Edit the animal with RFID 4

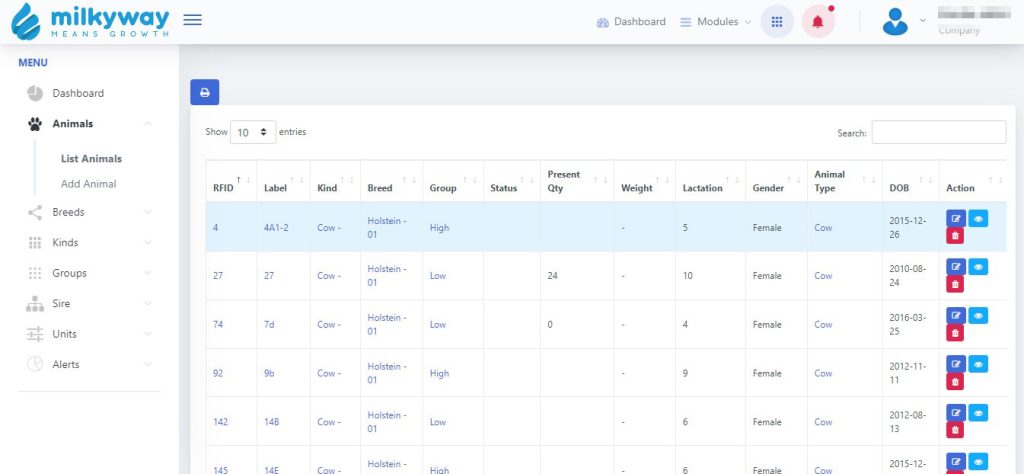pos(956,219)
